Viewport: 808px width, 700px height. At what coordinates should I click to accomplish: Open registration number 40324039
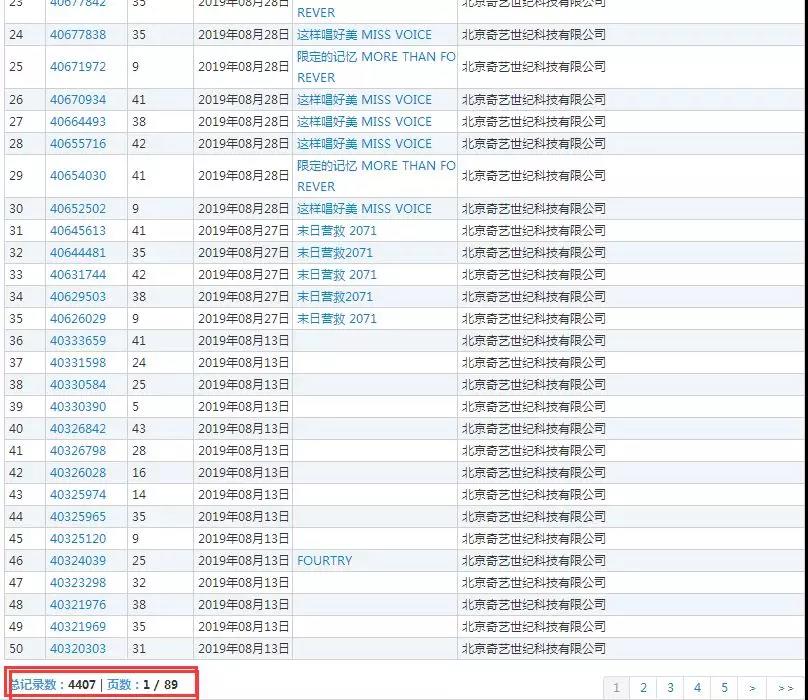(x=78, y=561)
